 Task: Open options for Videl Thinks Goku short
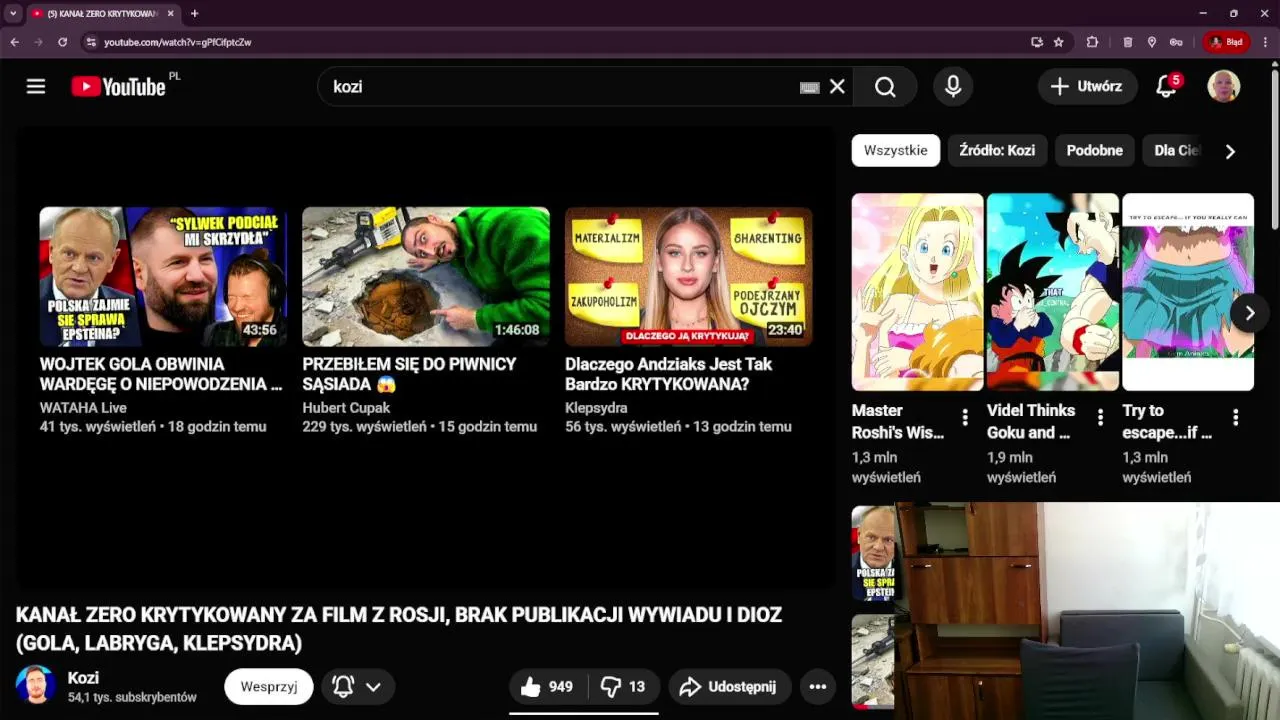[1100, 418]
